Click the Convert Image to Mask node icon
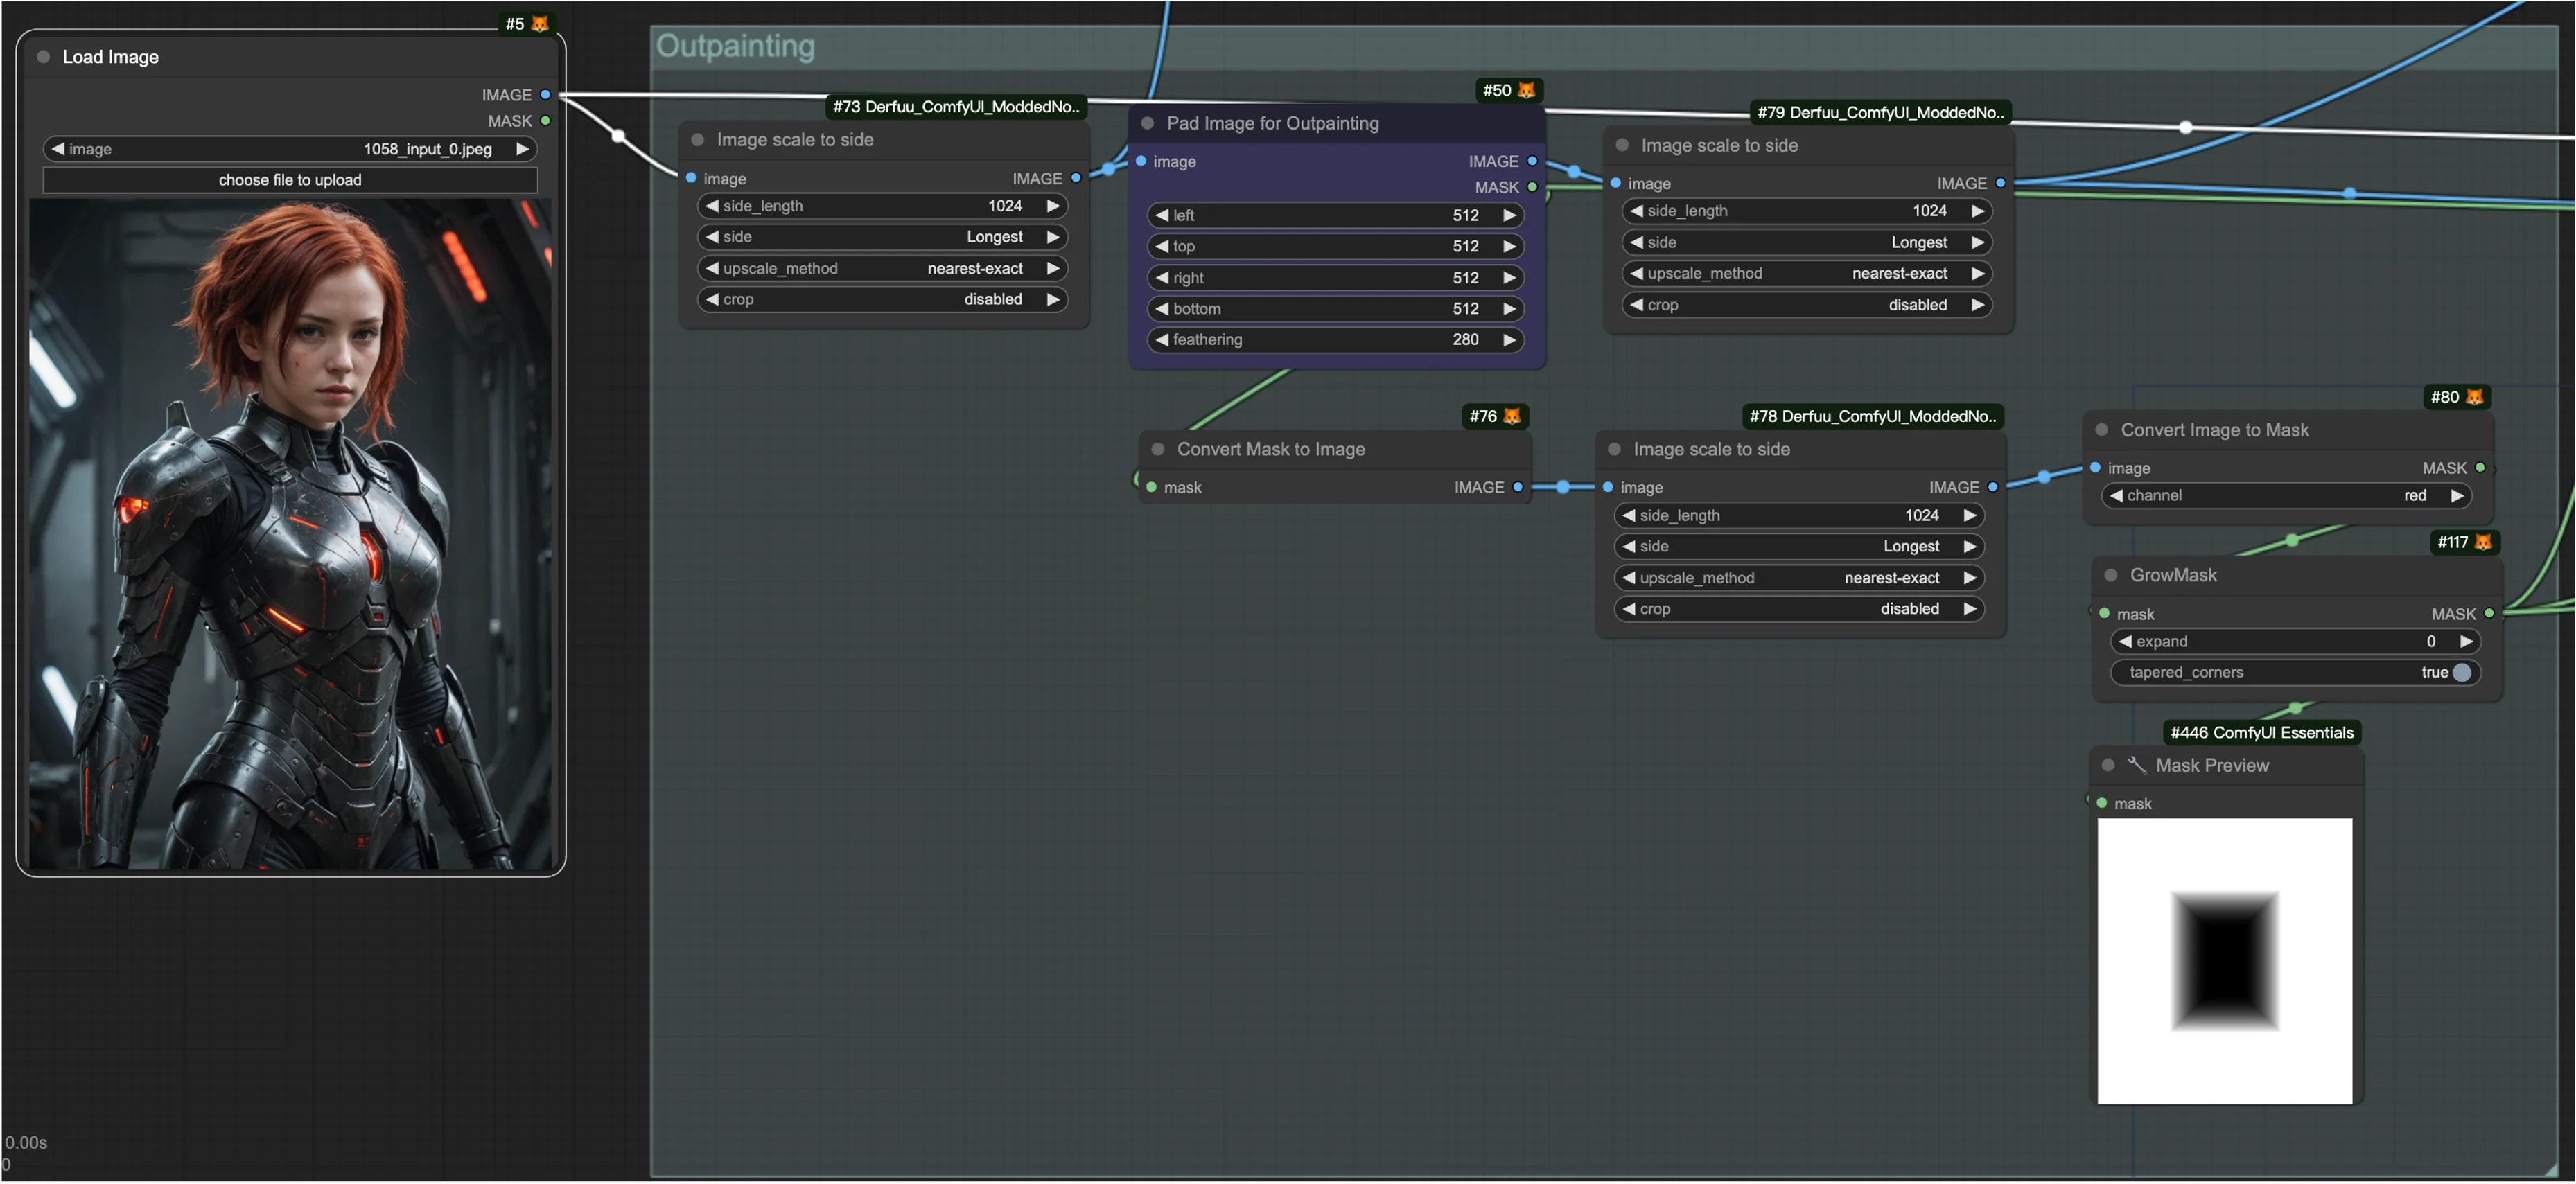Image resolution: width=2576 pixels, height=1184 pixels. pyautogui.click(x=2103, y=429)
